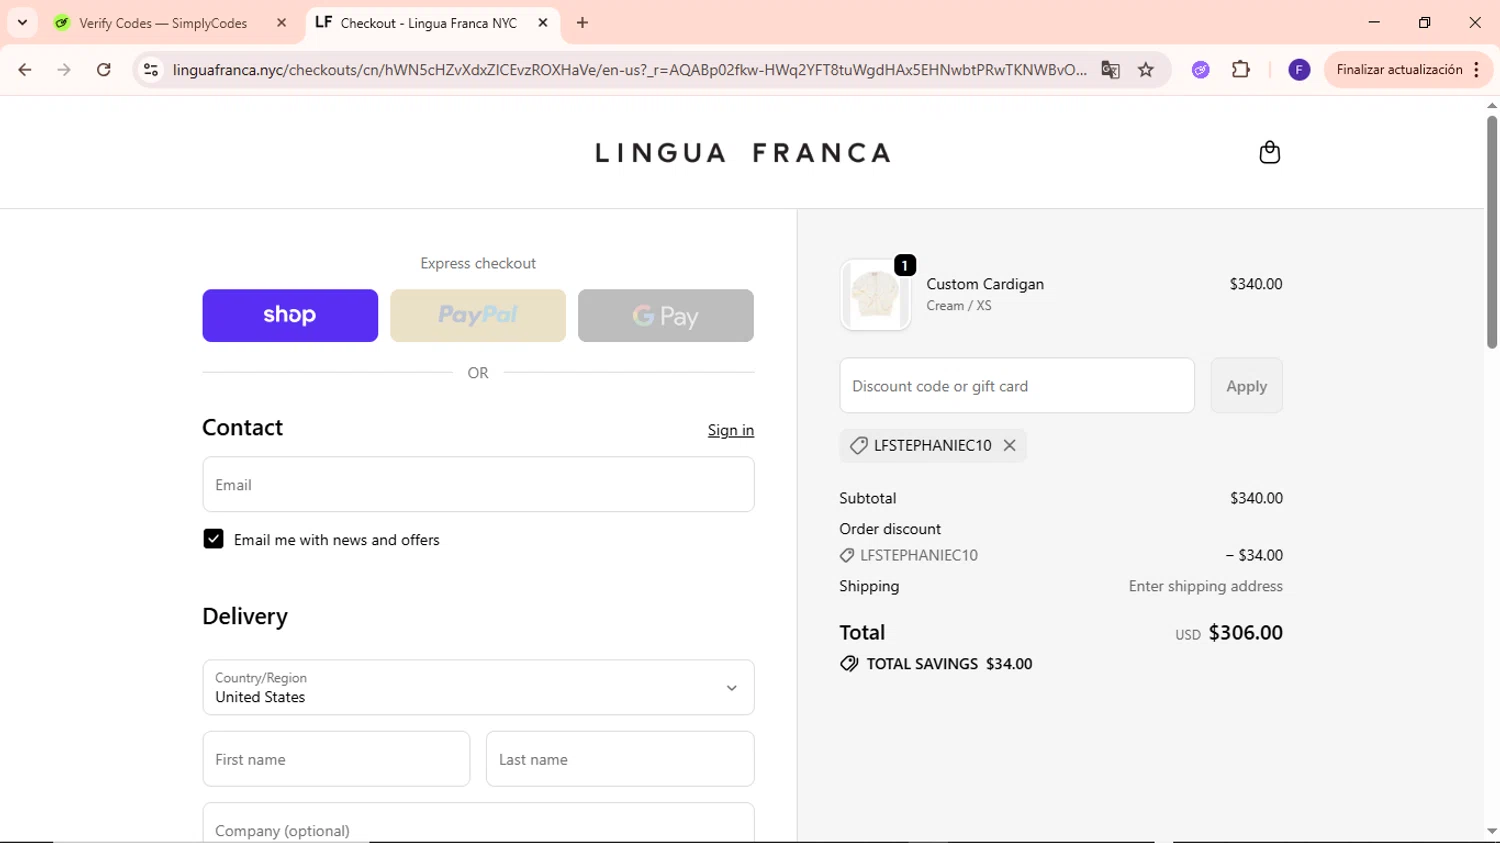The width and height of the screenshot is (1500, 843).
Task: Open the tab search dropdown arrow
Action: [x=22, y=22]
